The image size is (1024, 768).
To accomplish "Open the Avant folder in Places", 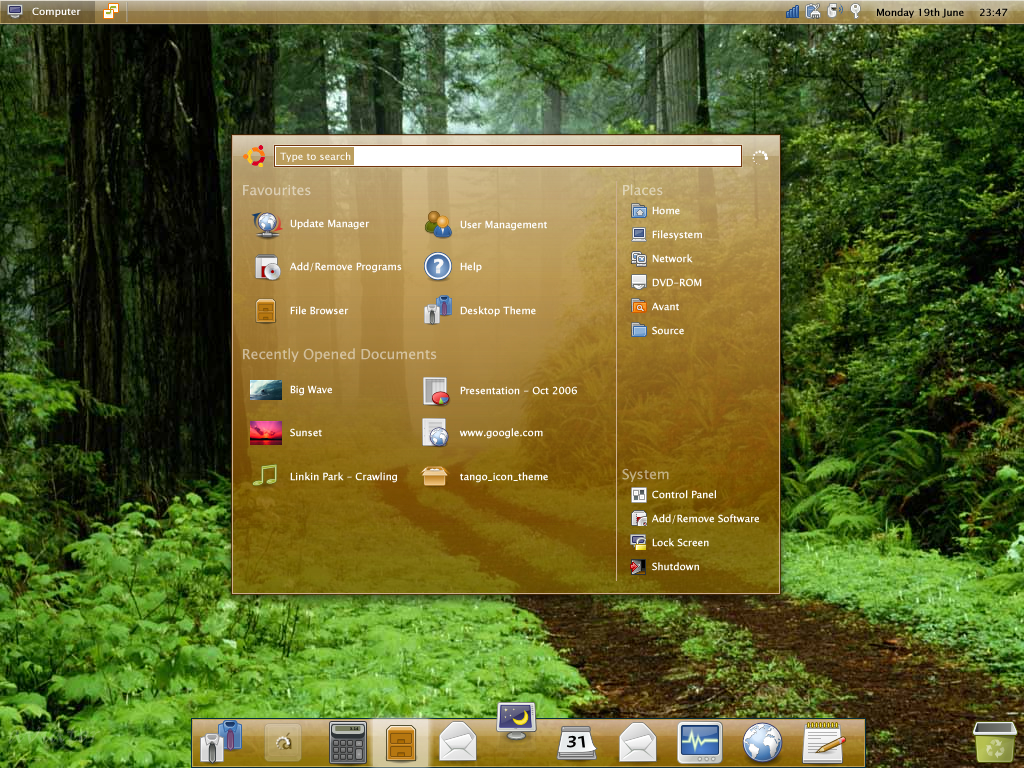I will 655,306.
